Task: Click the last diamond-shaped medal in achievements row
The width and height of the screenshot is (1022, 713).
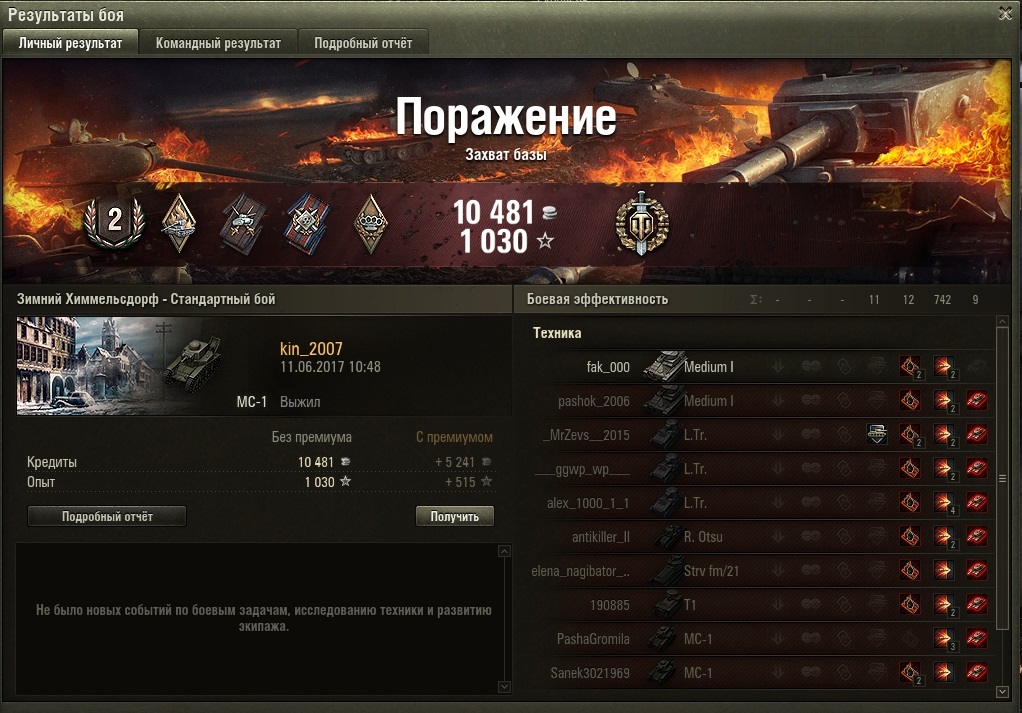Action: [370, 224]
